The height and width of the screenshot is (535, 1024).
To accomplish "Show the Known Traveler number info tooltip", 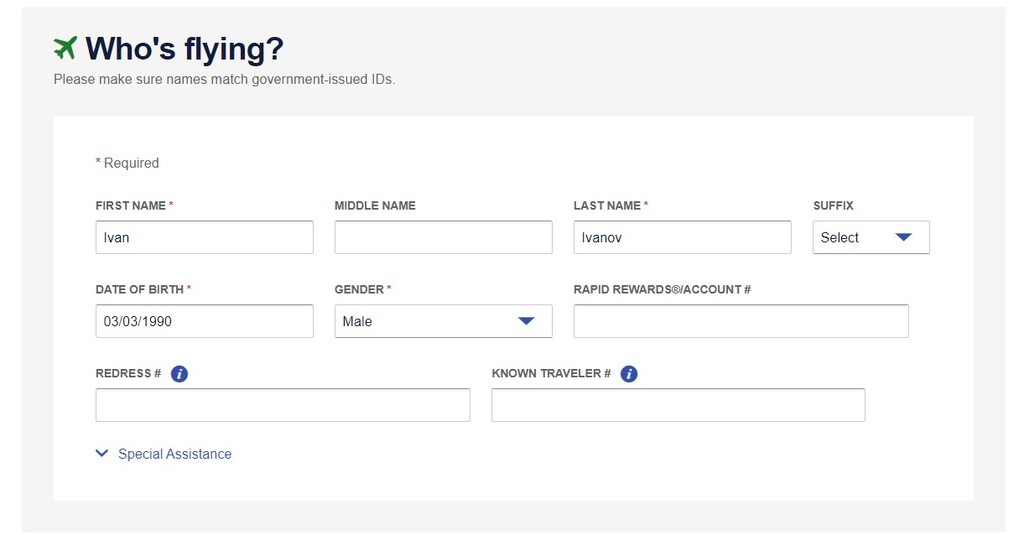I will pos(629,374).
